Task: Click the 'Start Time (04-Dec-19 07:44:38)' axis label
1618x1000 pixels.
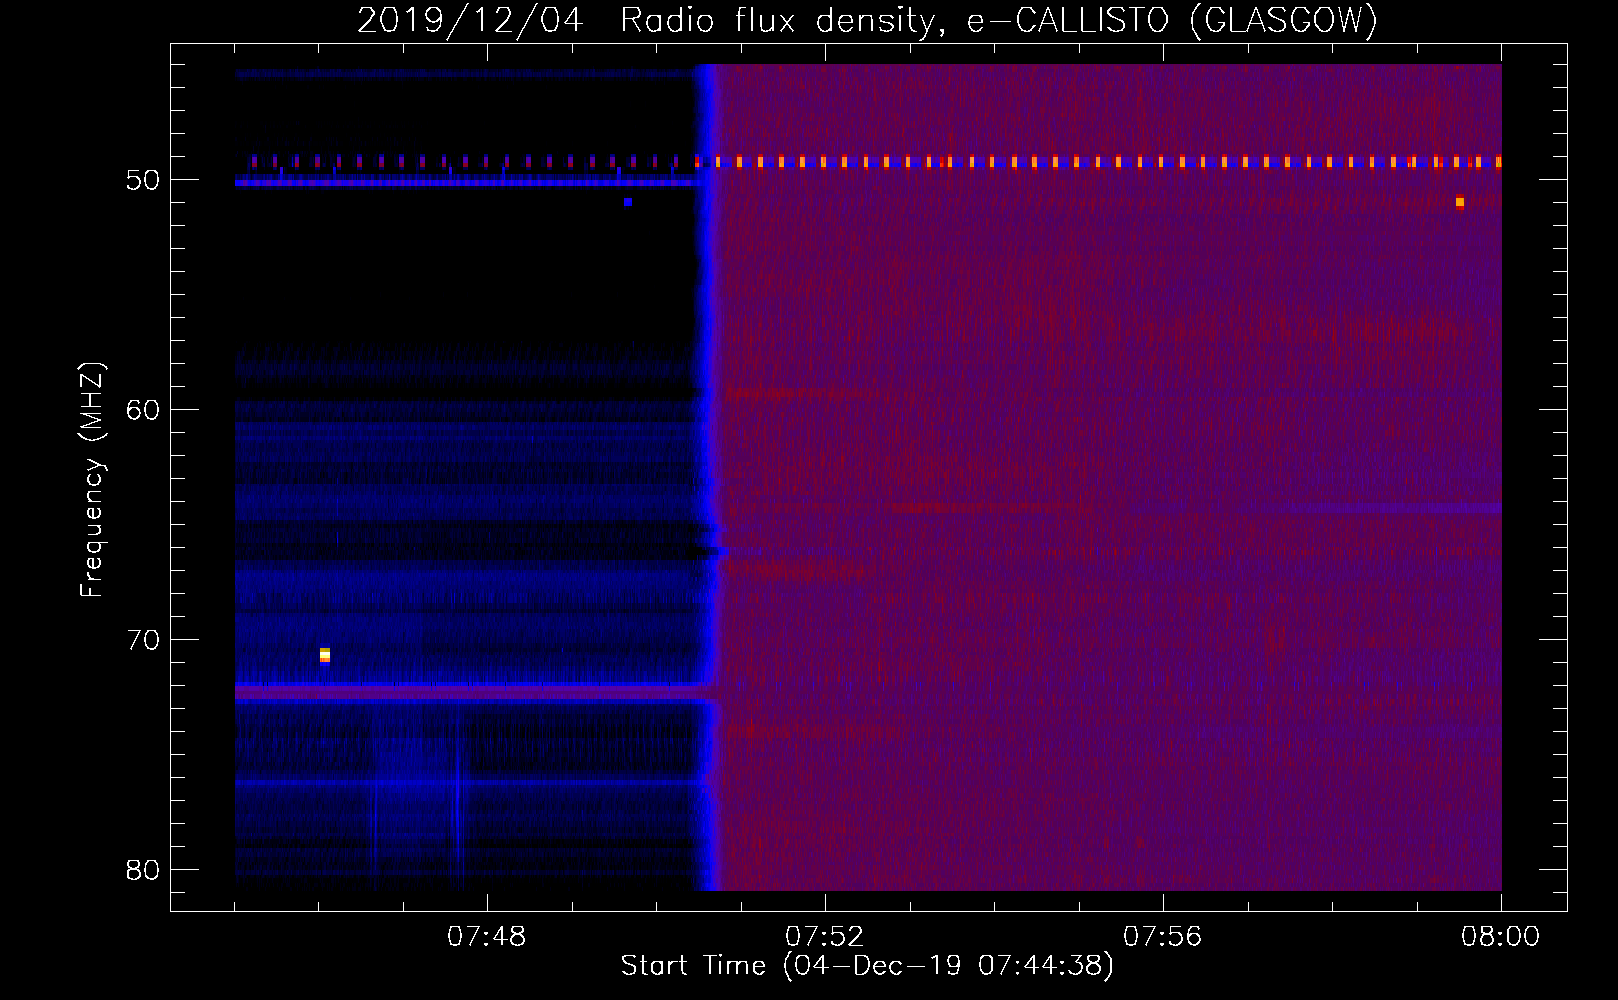Action: click(867, 966)
